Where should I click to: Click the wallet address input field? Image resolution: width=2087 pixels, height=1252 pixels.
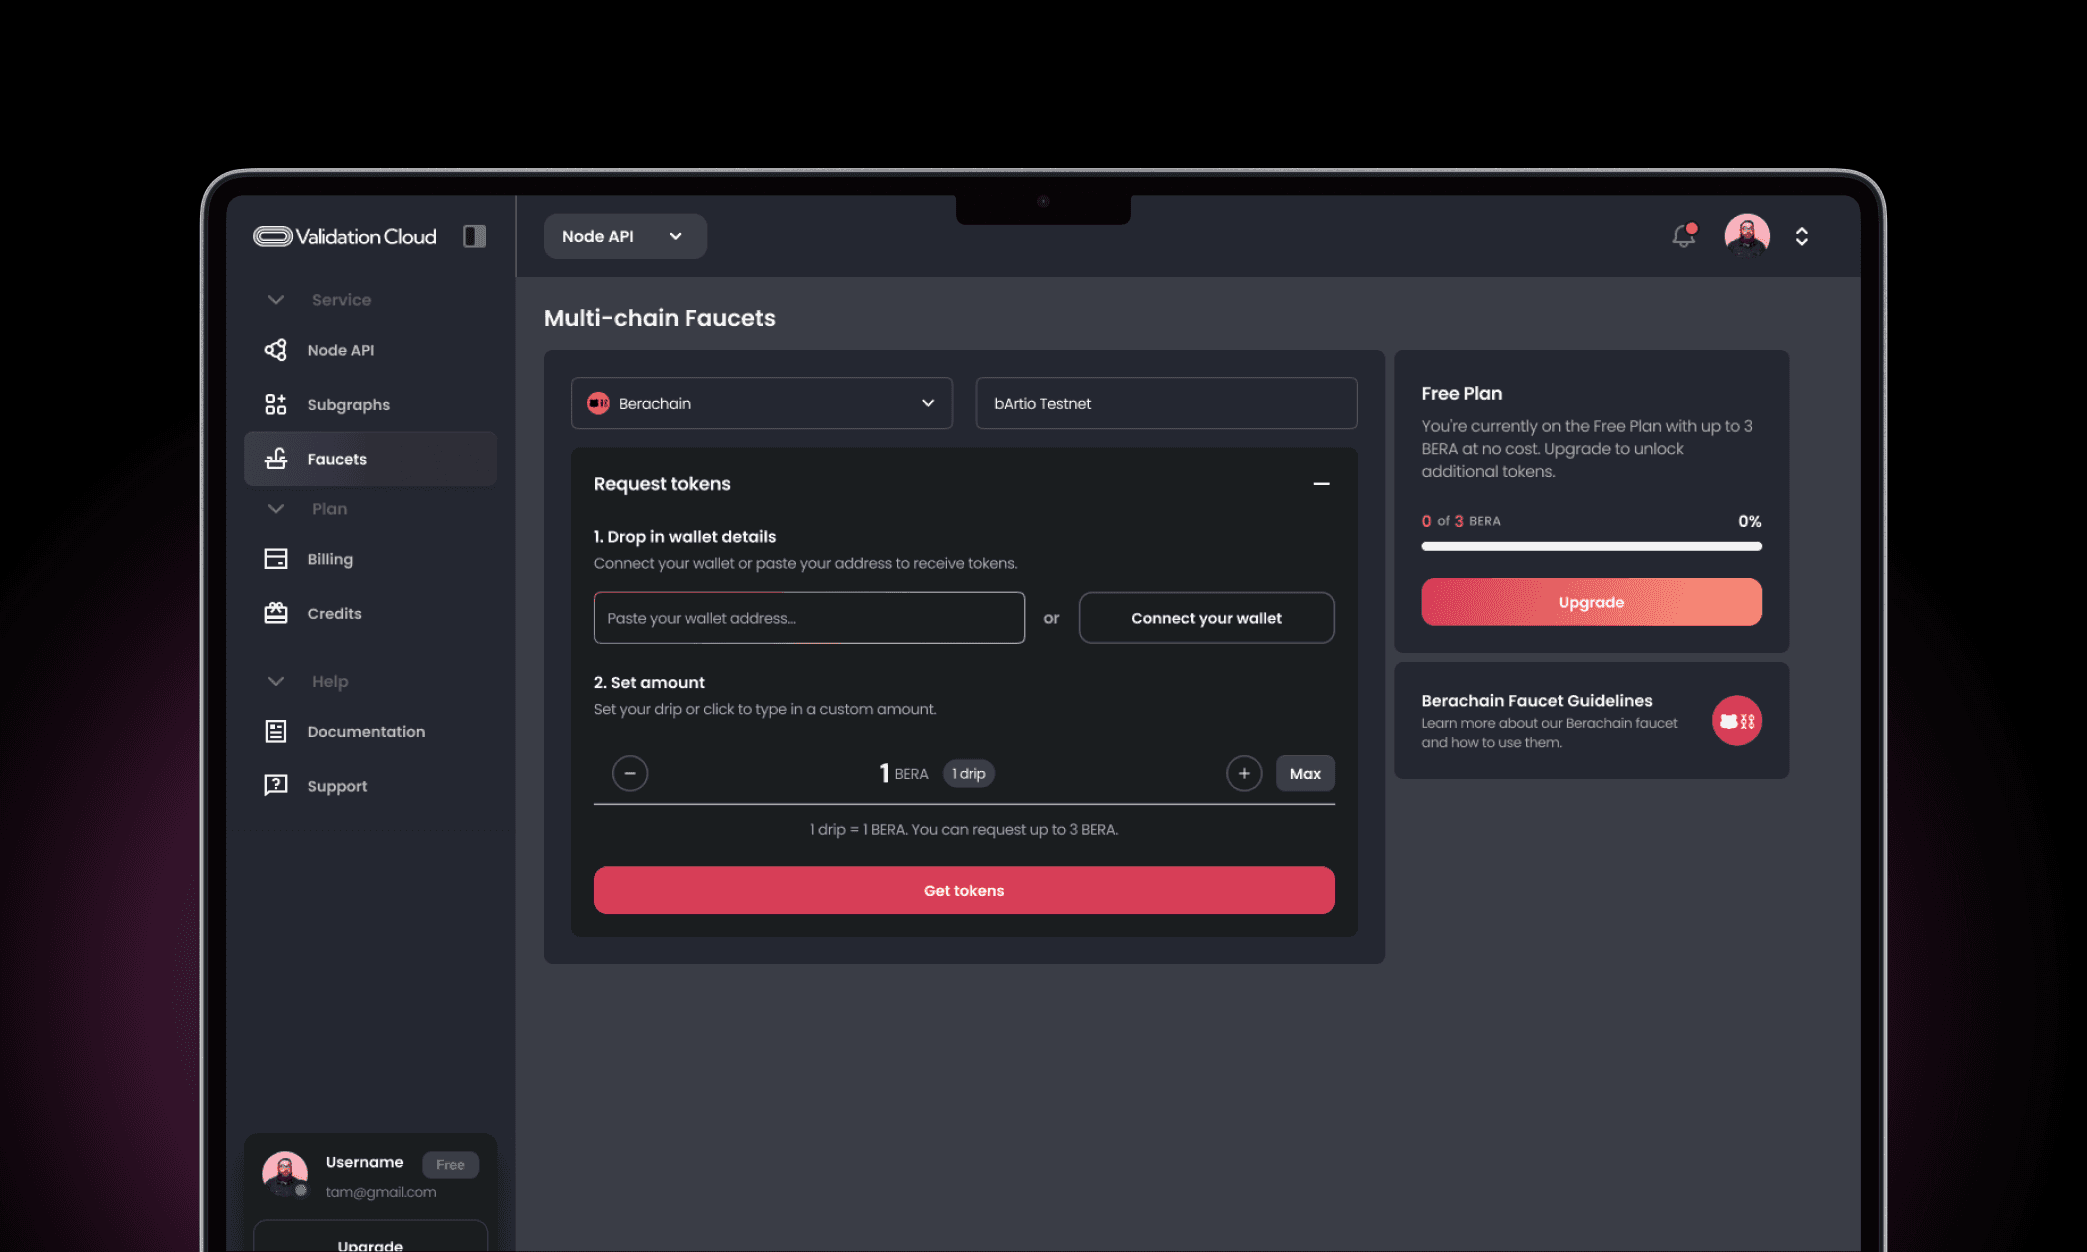808,618
